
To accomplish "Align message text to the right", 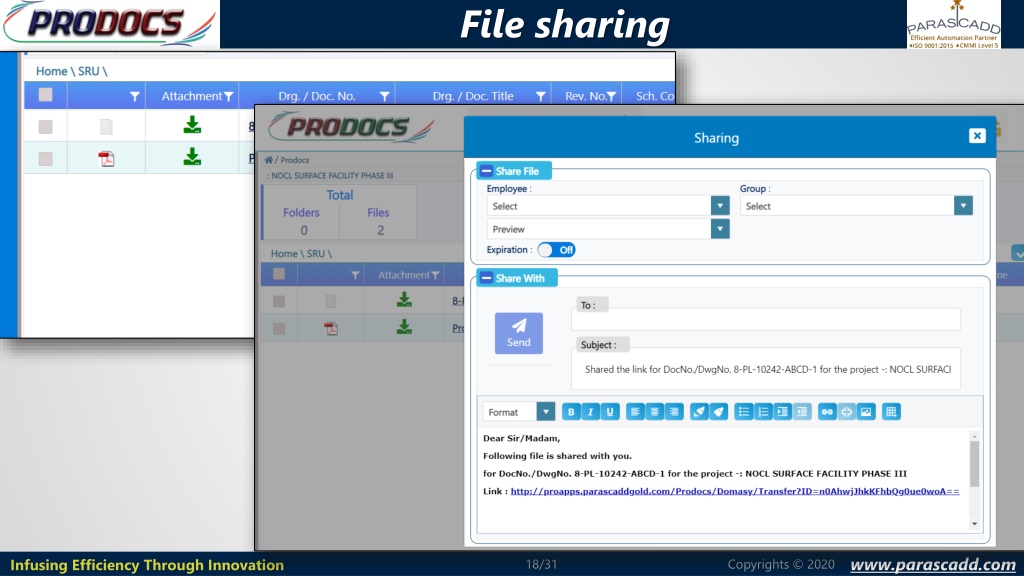I will point(674,412).
